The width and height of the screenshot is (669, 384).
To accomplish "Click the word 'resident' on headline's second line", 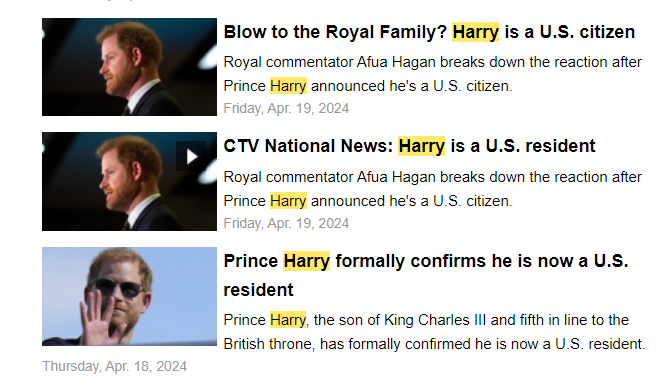I will point(259,290).
